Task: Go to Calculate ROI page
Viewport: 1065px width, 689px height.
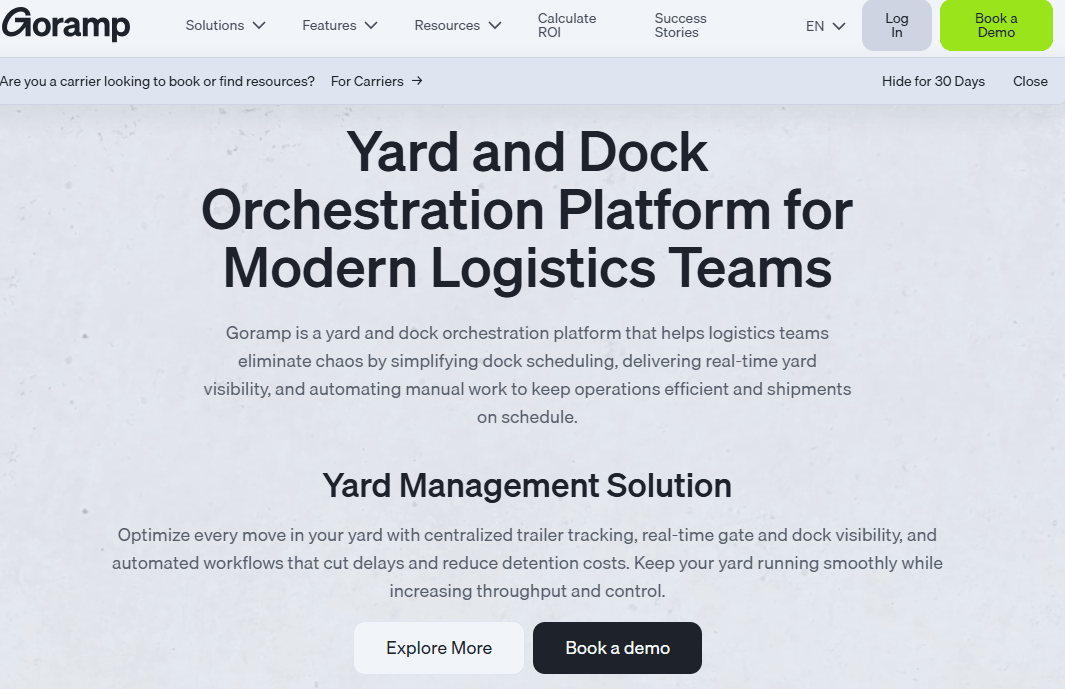Action: [x=567, y=25]
